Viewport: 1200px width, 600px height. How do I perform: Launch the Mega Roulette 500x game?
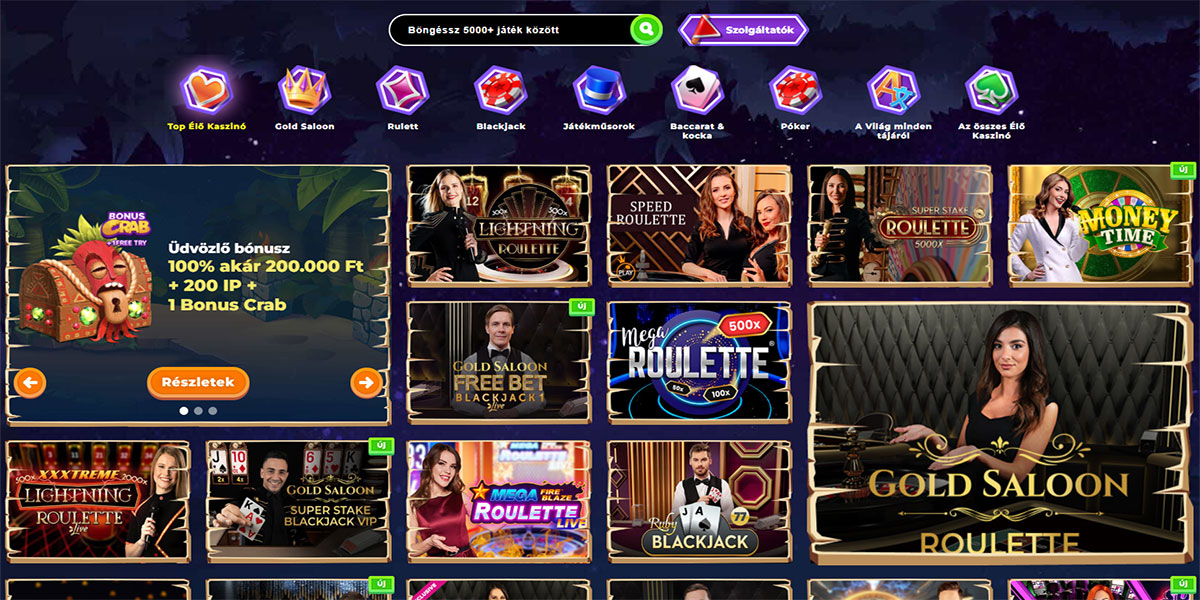point(700,364)
